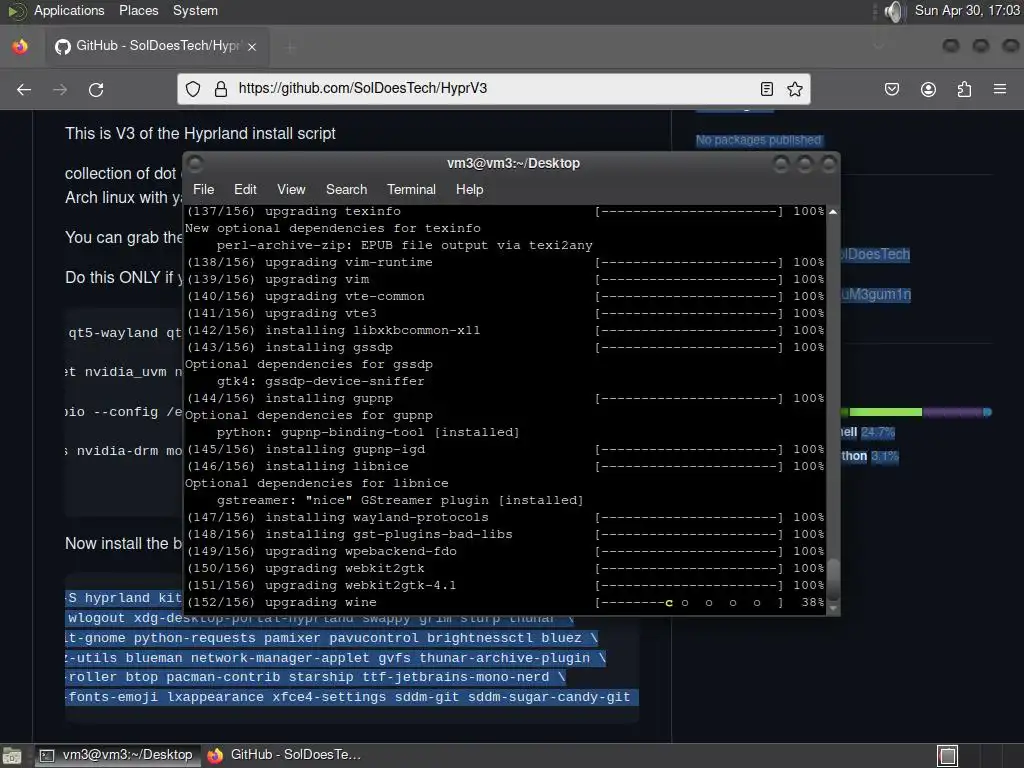Click code line ending sddm-sugar-candy-git

[351, 697]
